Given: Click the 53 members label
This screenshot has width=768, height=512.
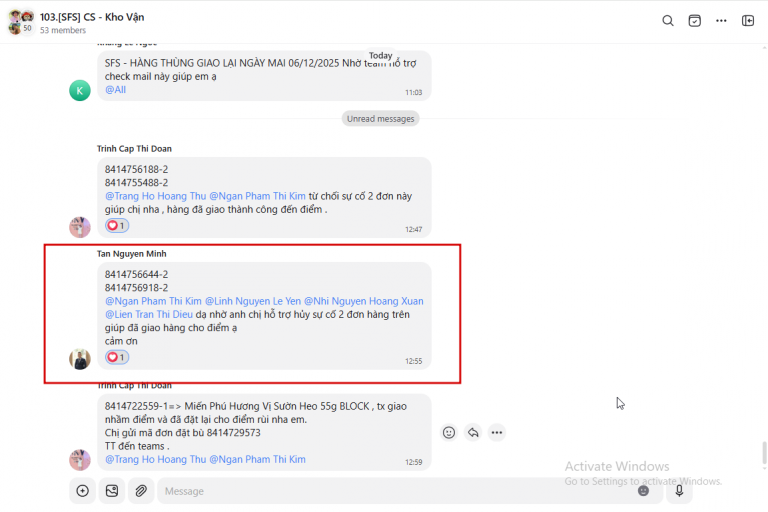Looking at the screenshot, I should tap(63, 30).
